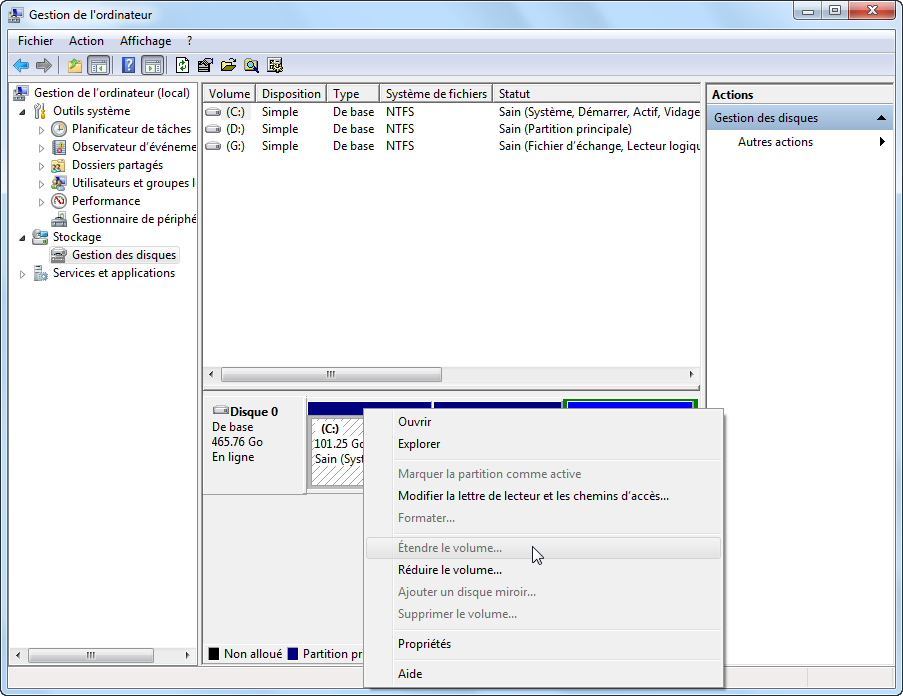Expand Dossiers partagés node
Image resolution: width=903 pixels, height=696 pixels.
41,166
